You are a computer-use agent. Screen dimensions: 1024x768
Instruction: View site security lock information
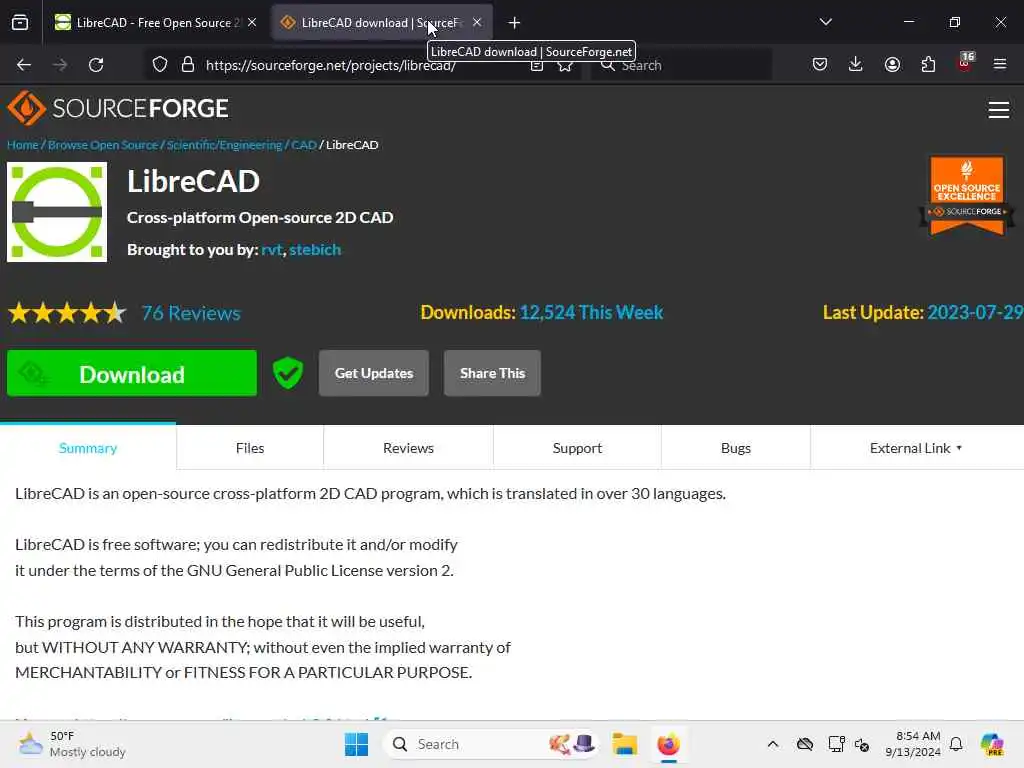[x=188, y=65]
